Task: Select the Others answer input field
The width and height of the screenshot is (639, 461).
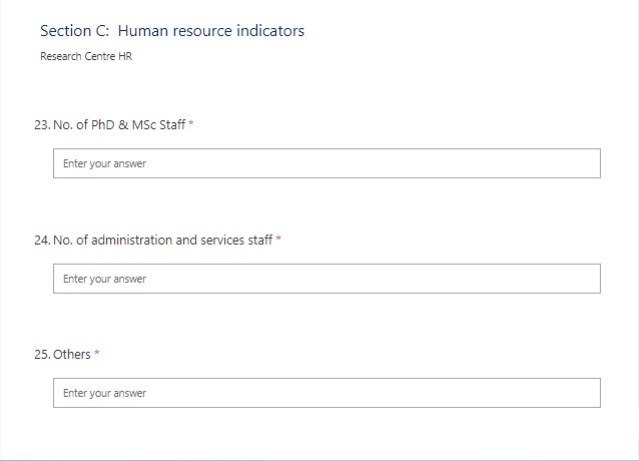Action: click(327, 393)
